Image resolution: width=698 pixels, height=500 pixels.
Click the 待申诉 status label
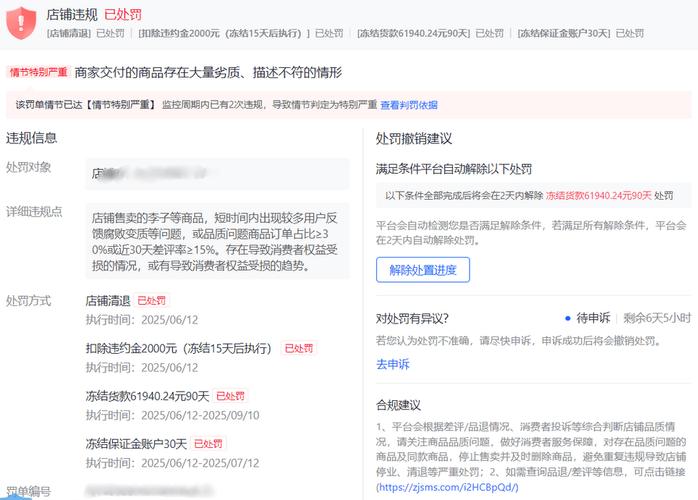(x=593, y=318)
